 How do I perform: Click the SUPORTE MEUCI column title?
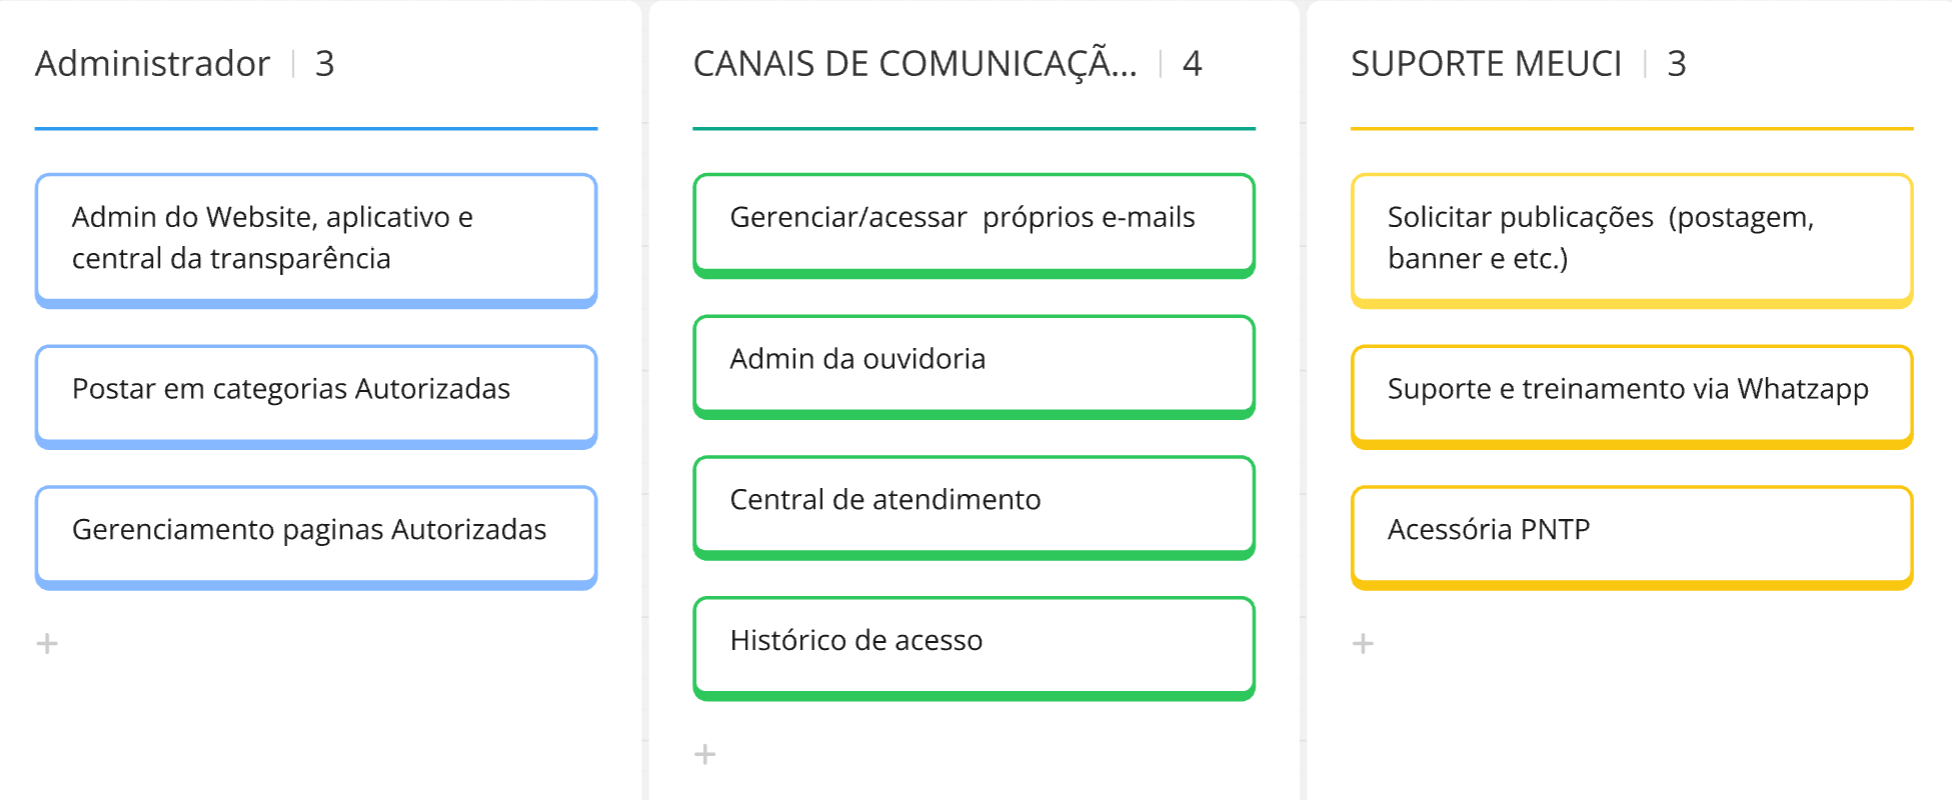coord(1486,64)
